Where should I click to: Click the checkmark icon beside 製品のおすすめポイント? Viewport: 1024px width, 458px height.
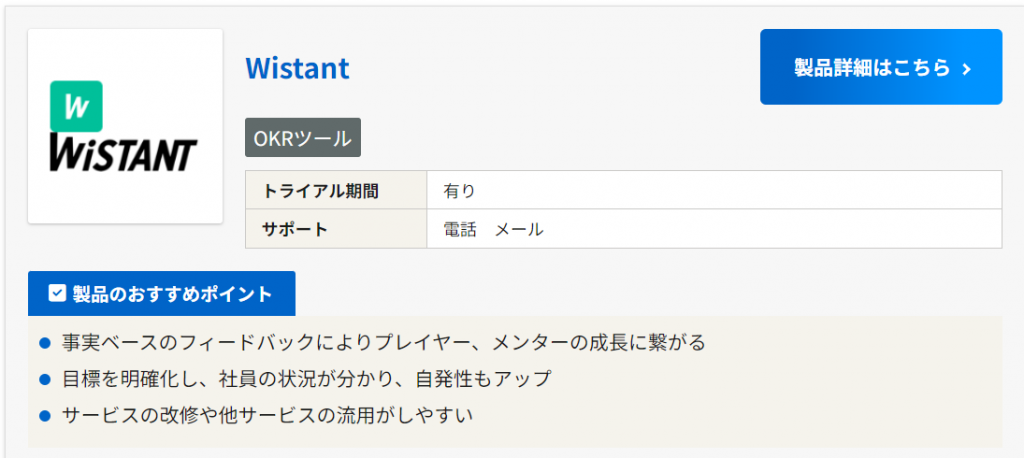tap(57, 293)
